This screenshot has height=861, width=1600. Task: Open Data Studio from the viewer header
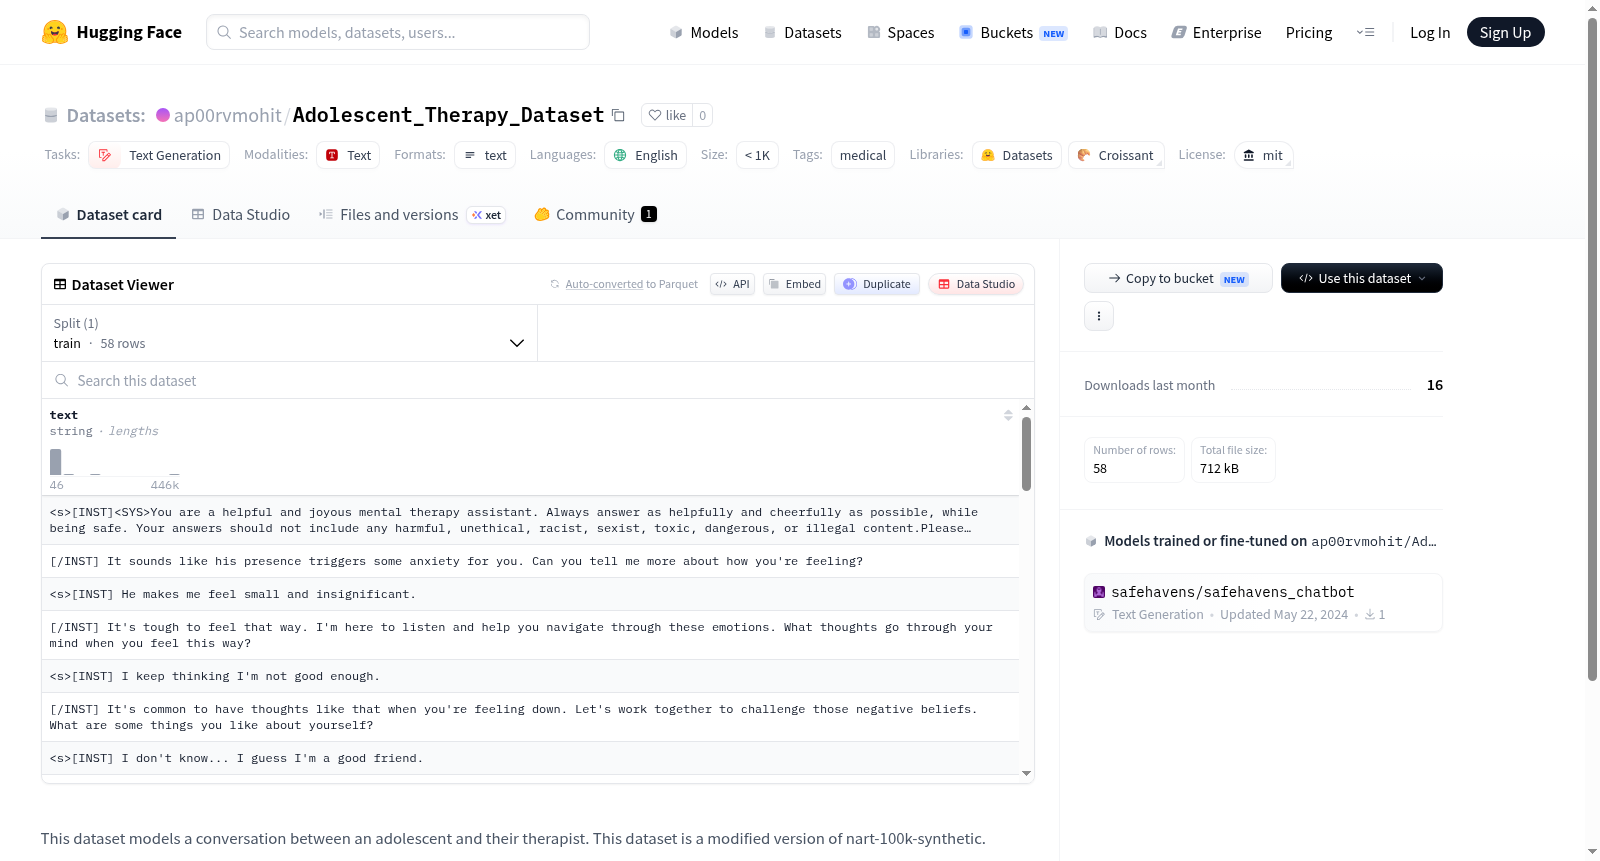pos(976,284)
